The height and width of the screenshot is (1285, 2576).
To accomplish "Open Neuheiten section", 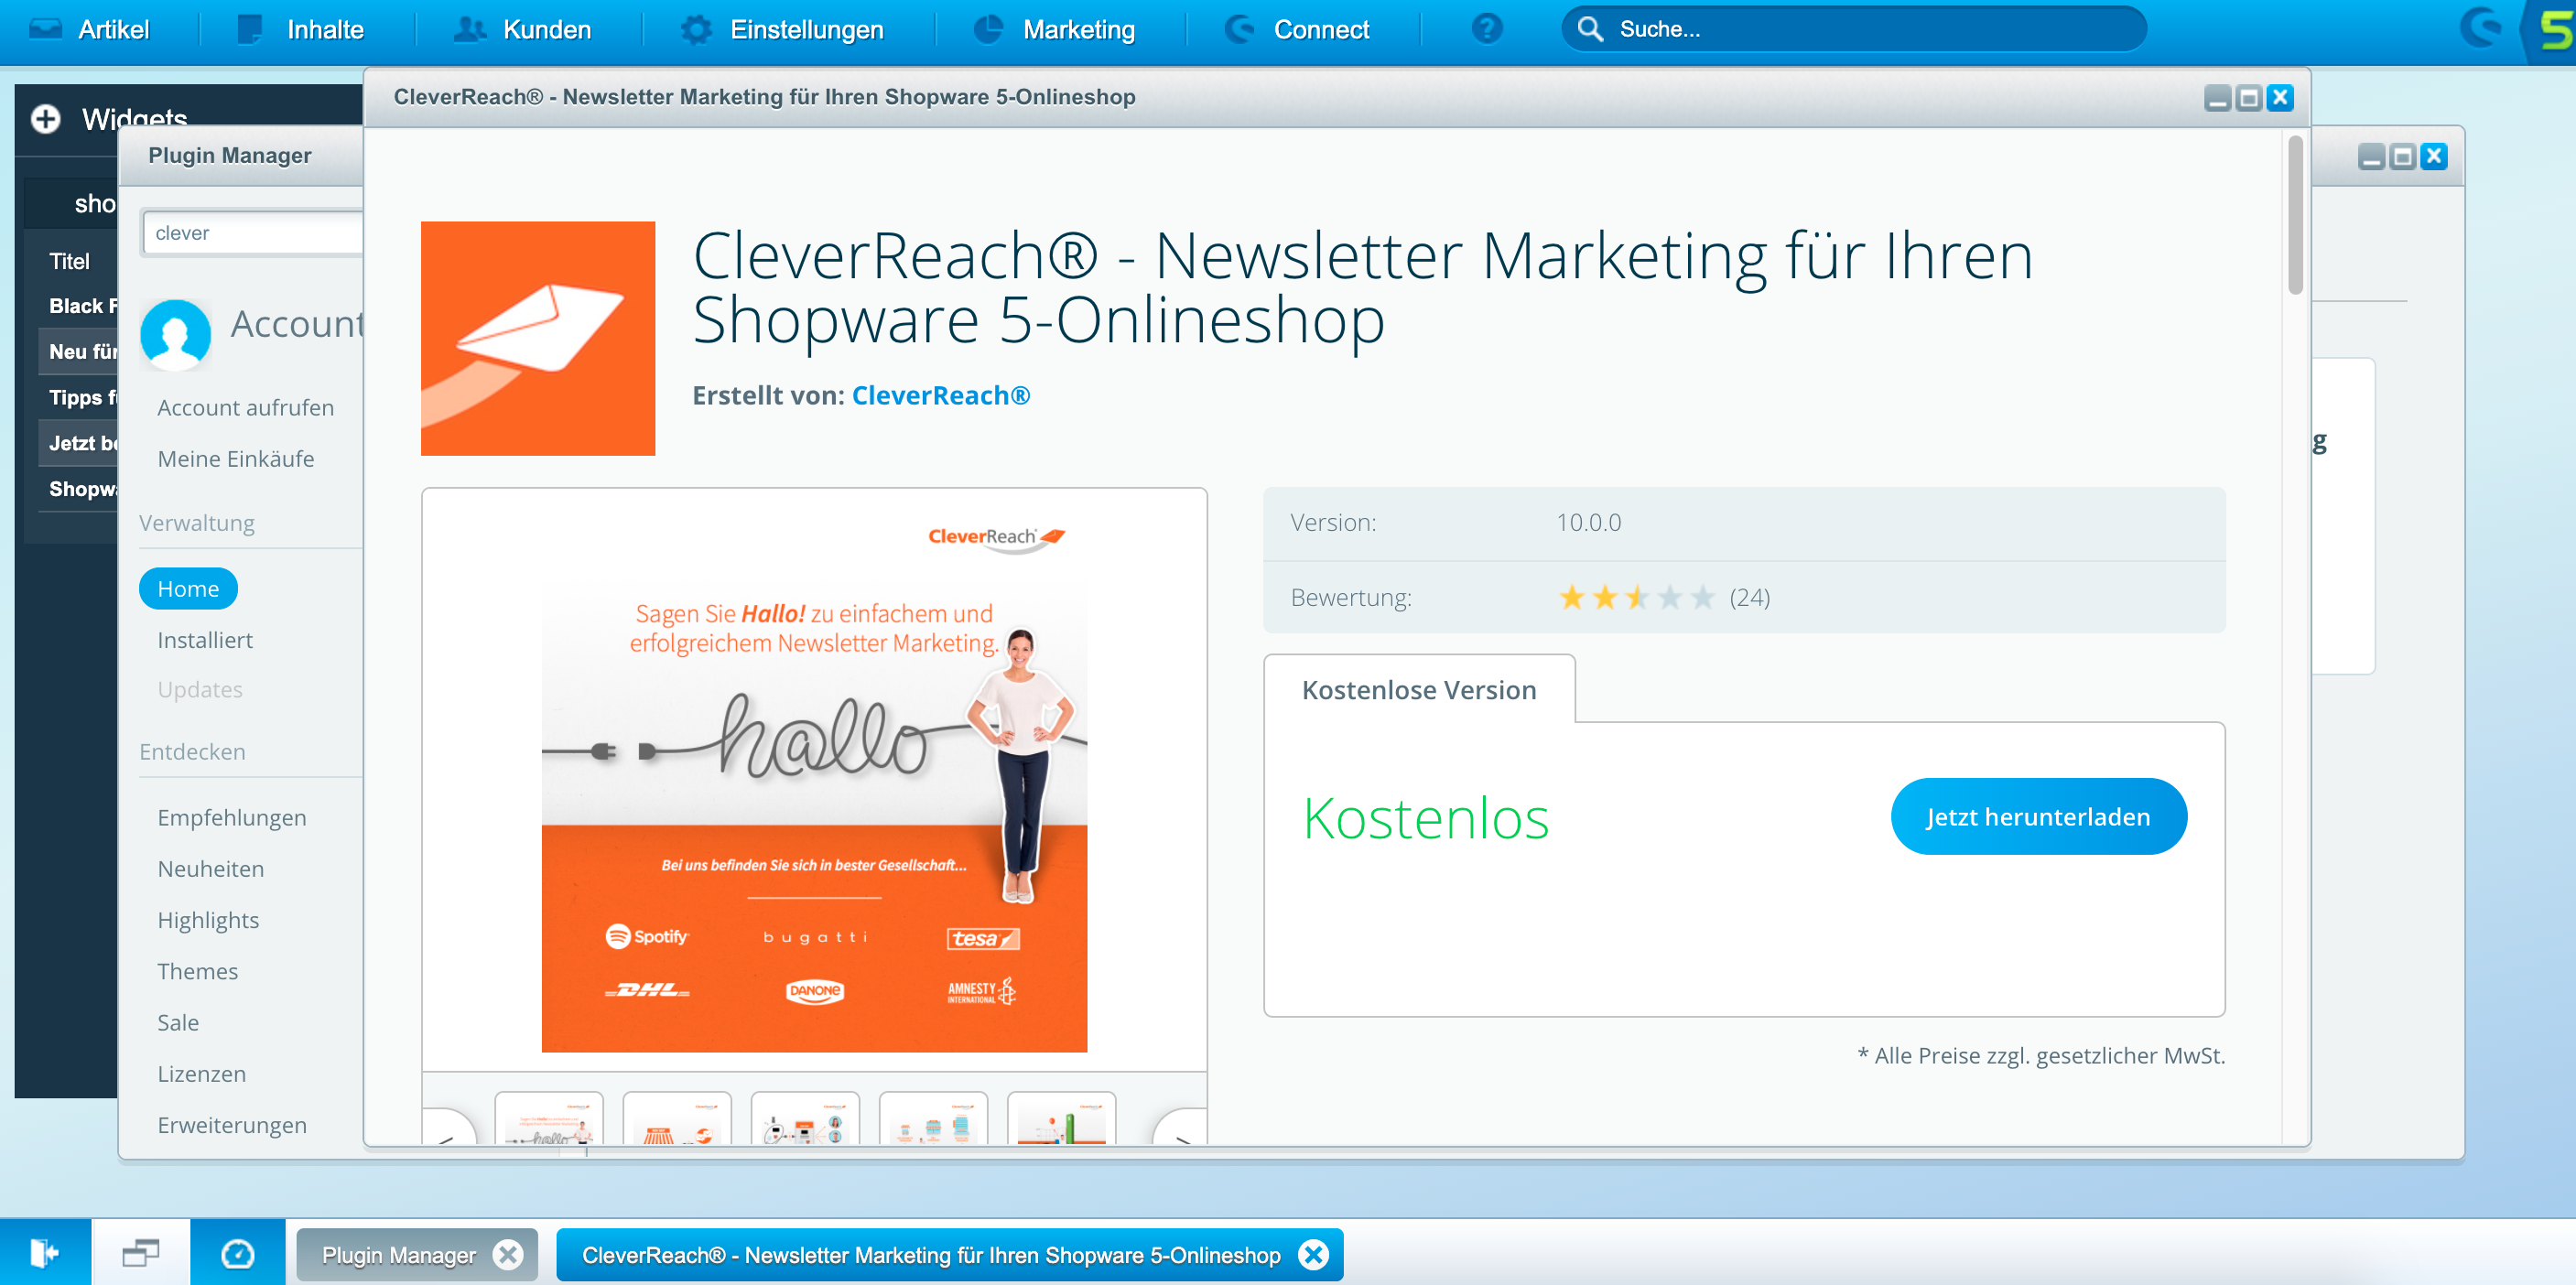I will pyautogui.click(x=211, y=869).
